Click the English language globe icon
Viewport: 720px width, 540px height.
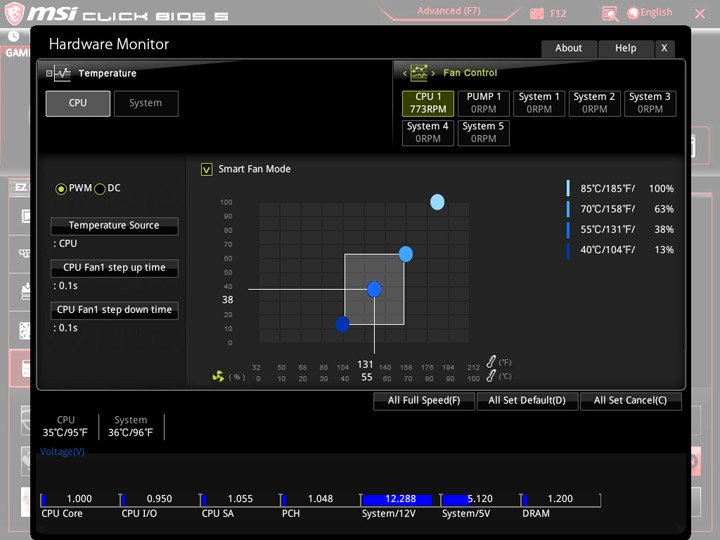633,13
